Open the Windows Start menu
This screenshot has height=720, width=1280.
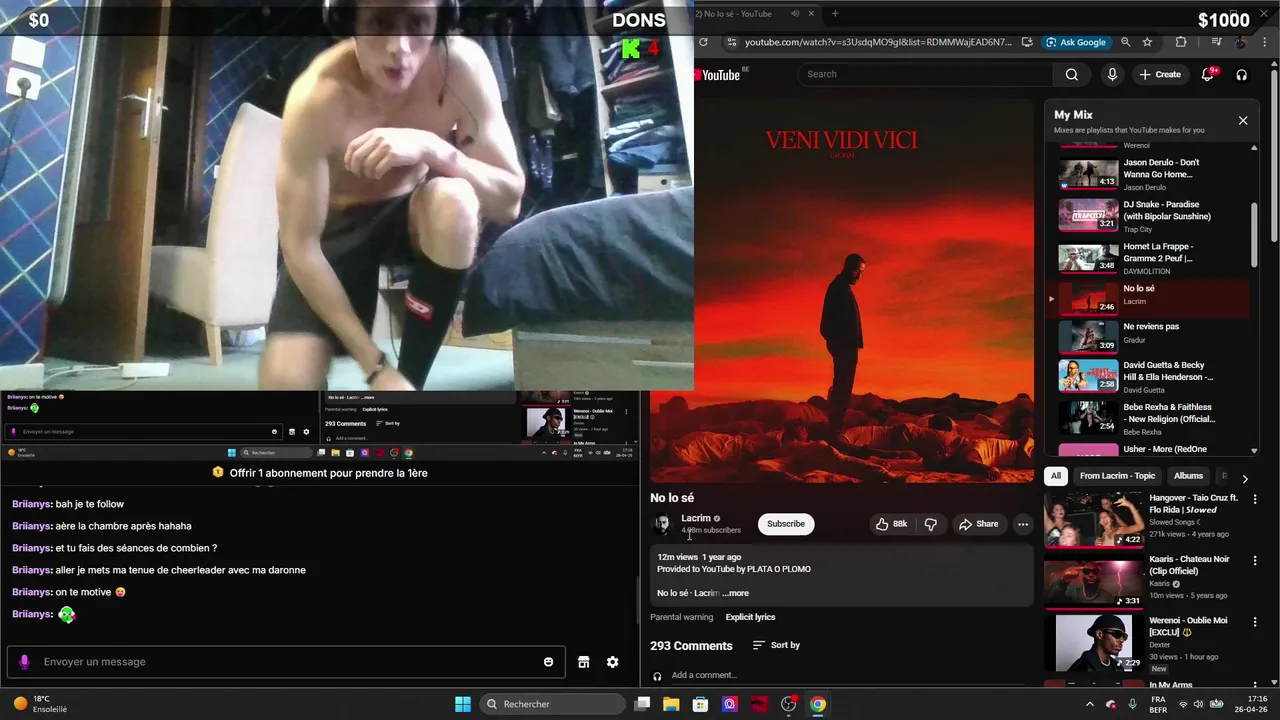point(463,704)
